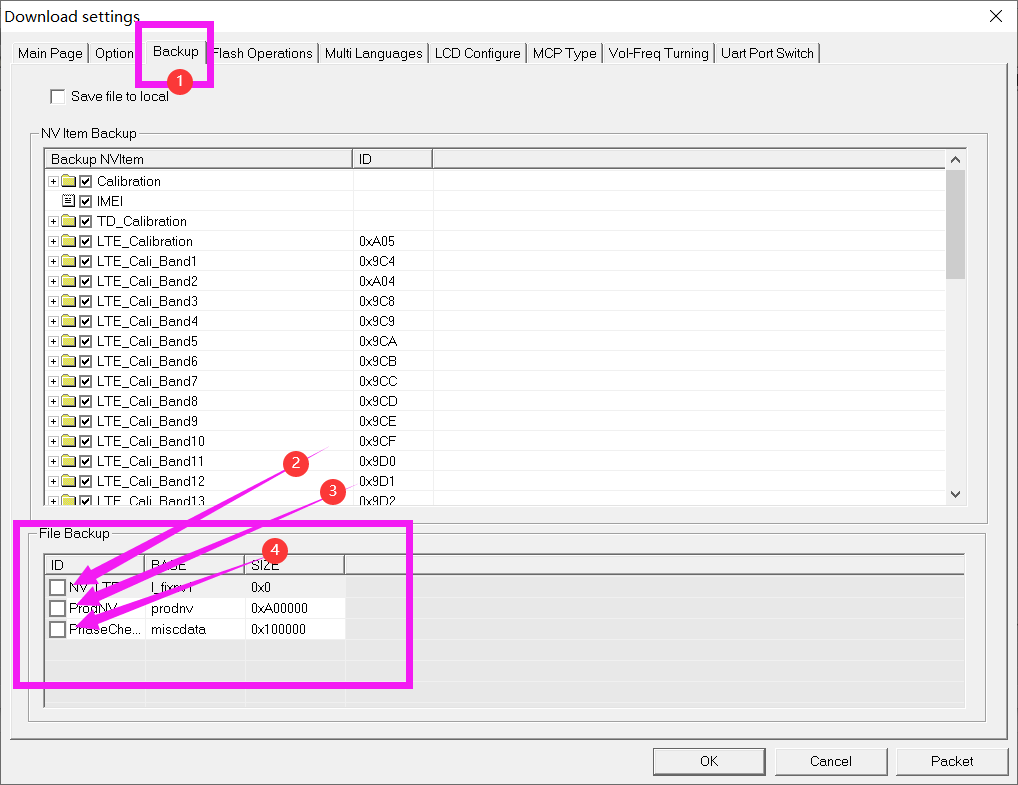
Task: Click the NV item list scroll-down arrow
Action: (955, 494)
